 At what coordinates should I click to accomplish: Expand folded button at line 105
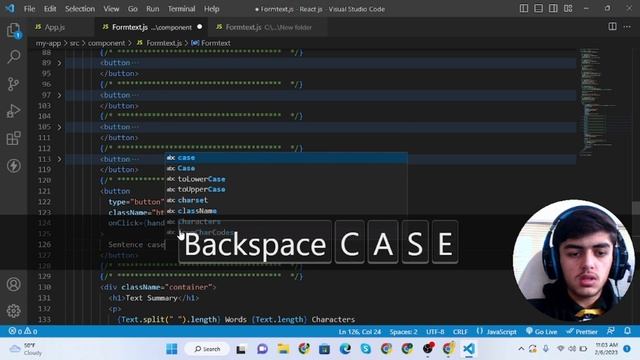click(59, 127)
